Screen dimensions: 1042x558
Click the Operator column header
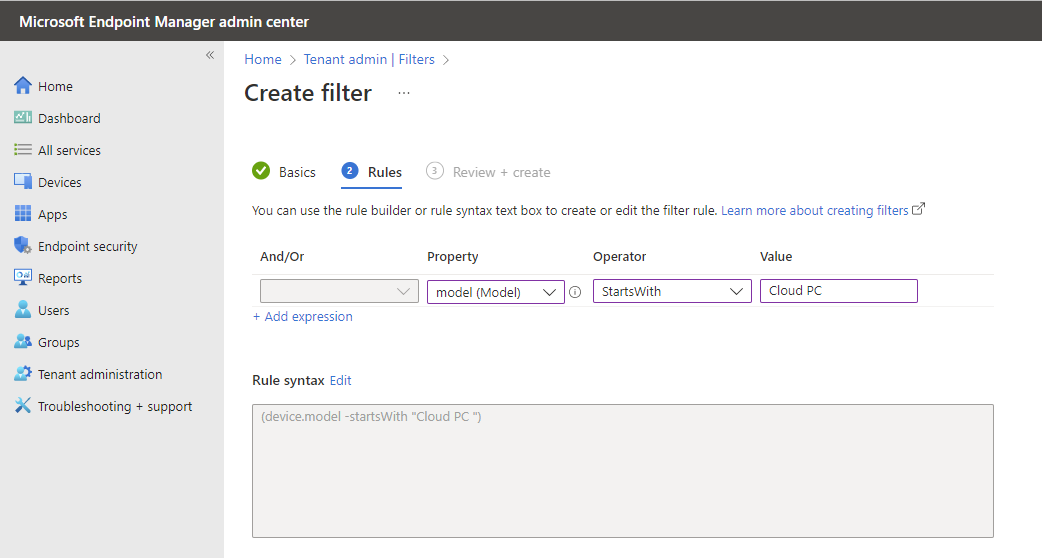pos(619,256)
